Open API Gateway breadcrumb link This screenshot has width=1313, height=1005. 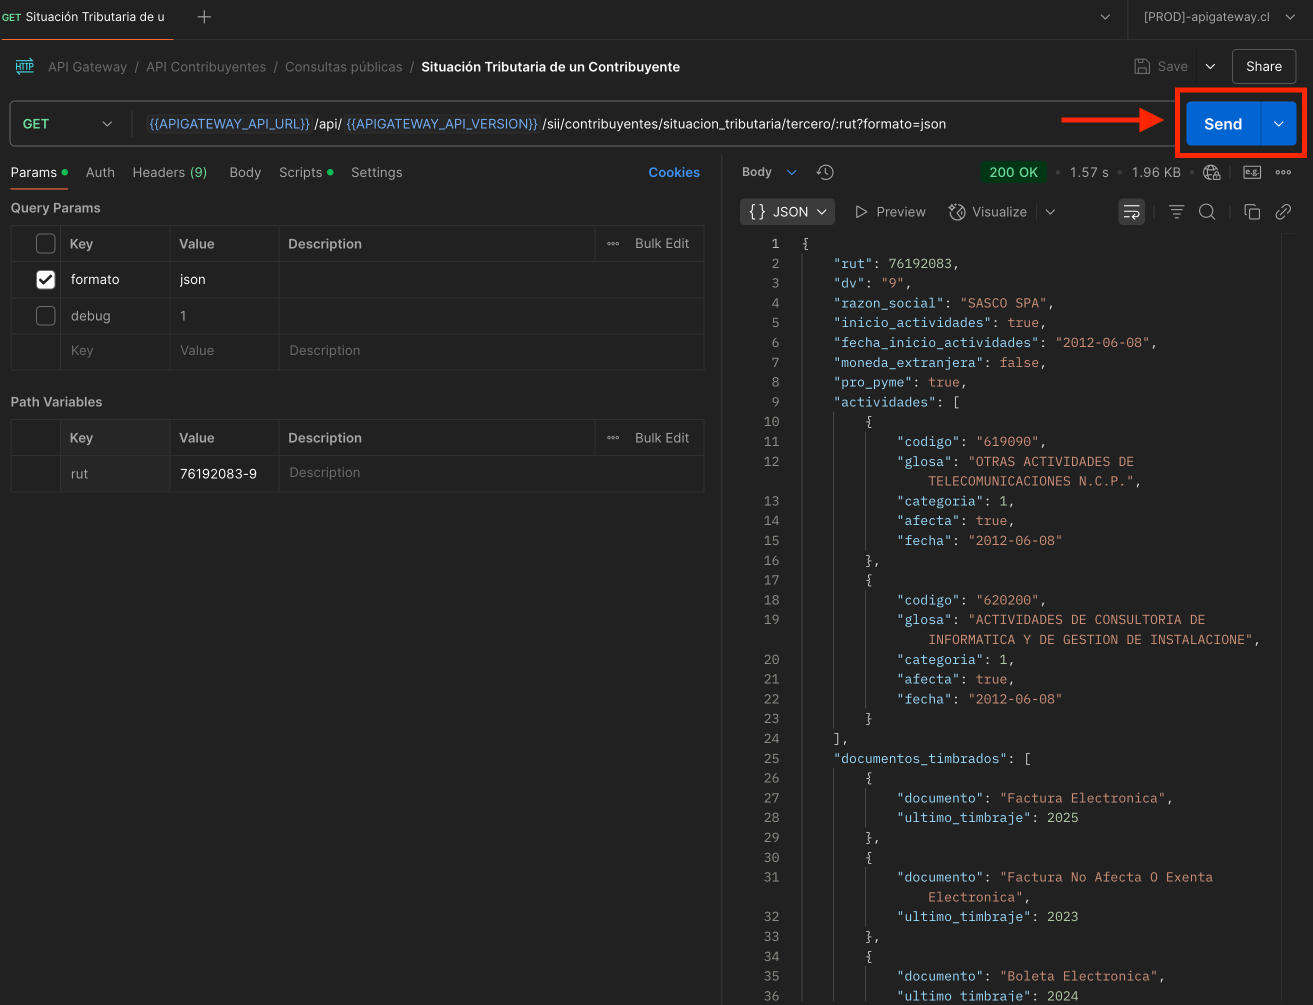point(88,67)
